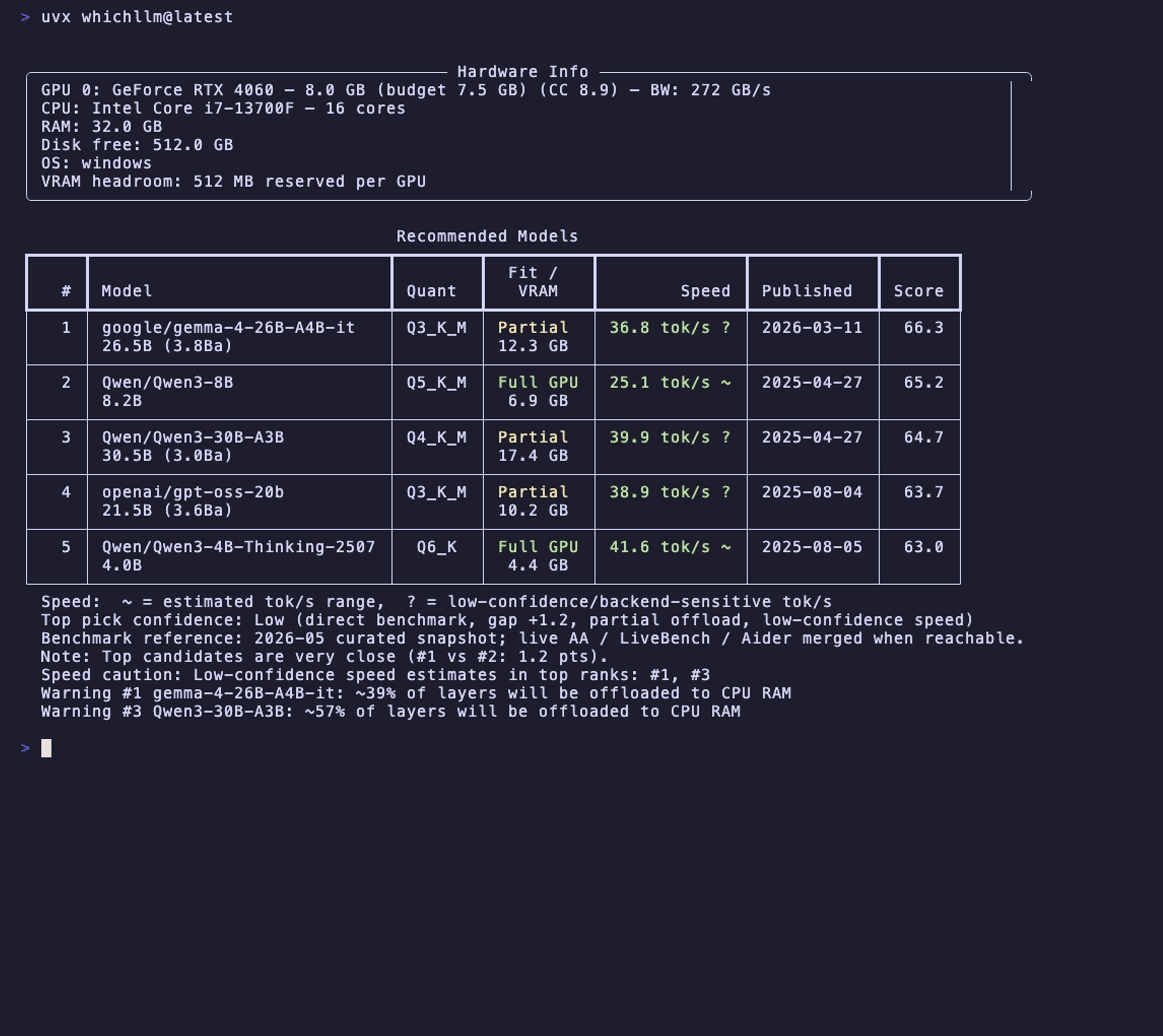
Task: Click the score 64.7
Action: coord(923,438)
